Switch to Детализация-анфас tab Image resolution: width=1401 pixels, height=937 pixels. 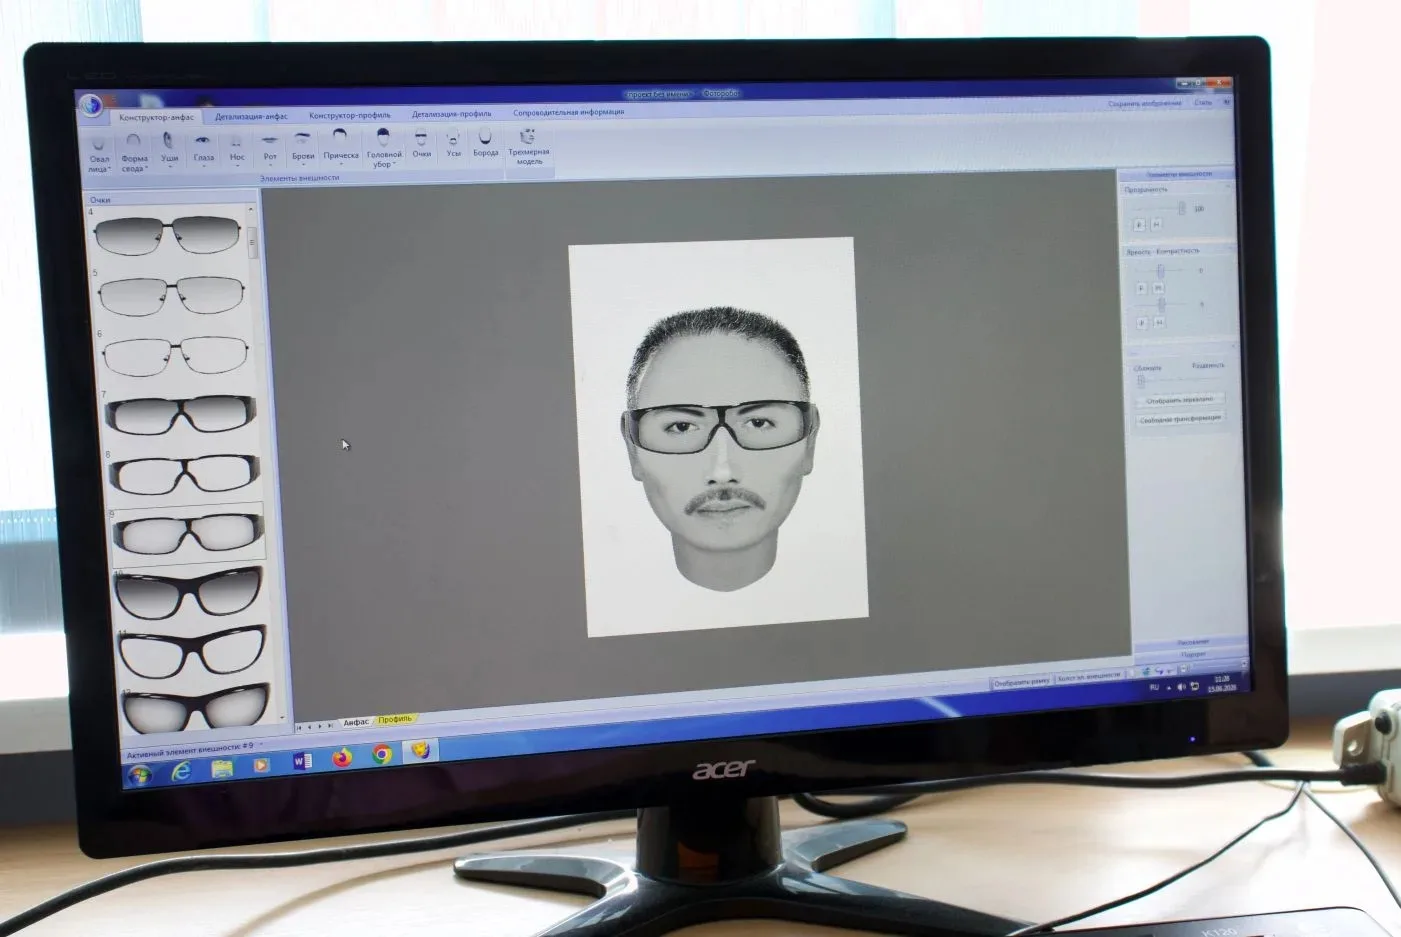pyautogui.click(x=252, y=116)
